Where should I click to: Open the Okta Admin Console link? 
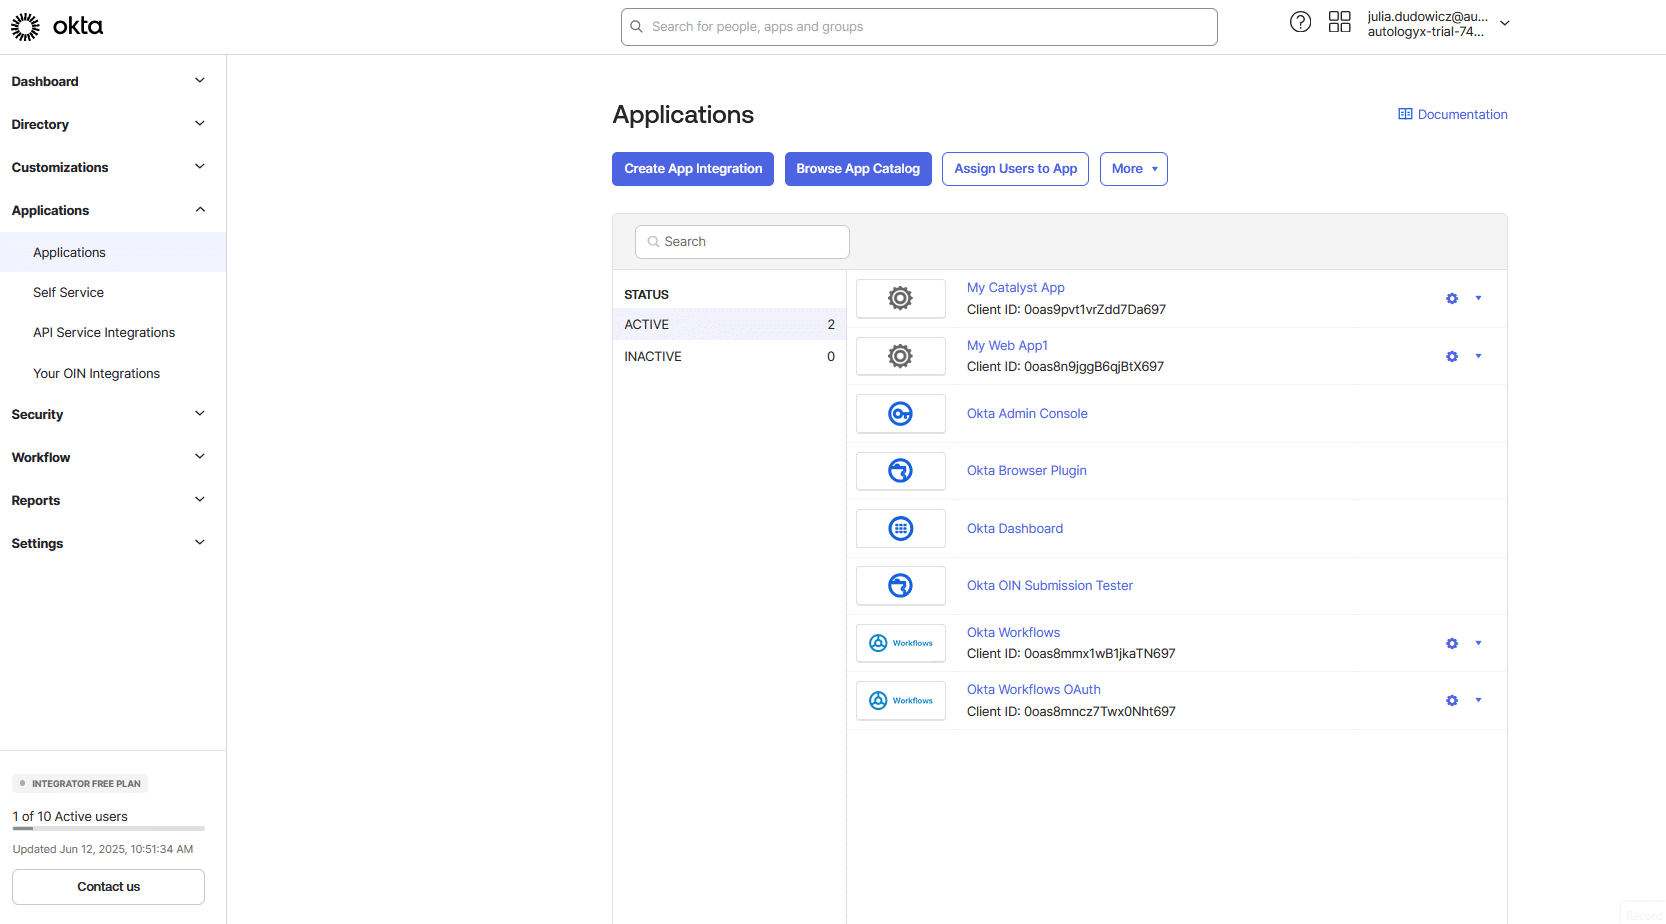(1027, 413)
